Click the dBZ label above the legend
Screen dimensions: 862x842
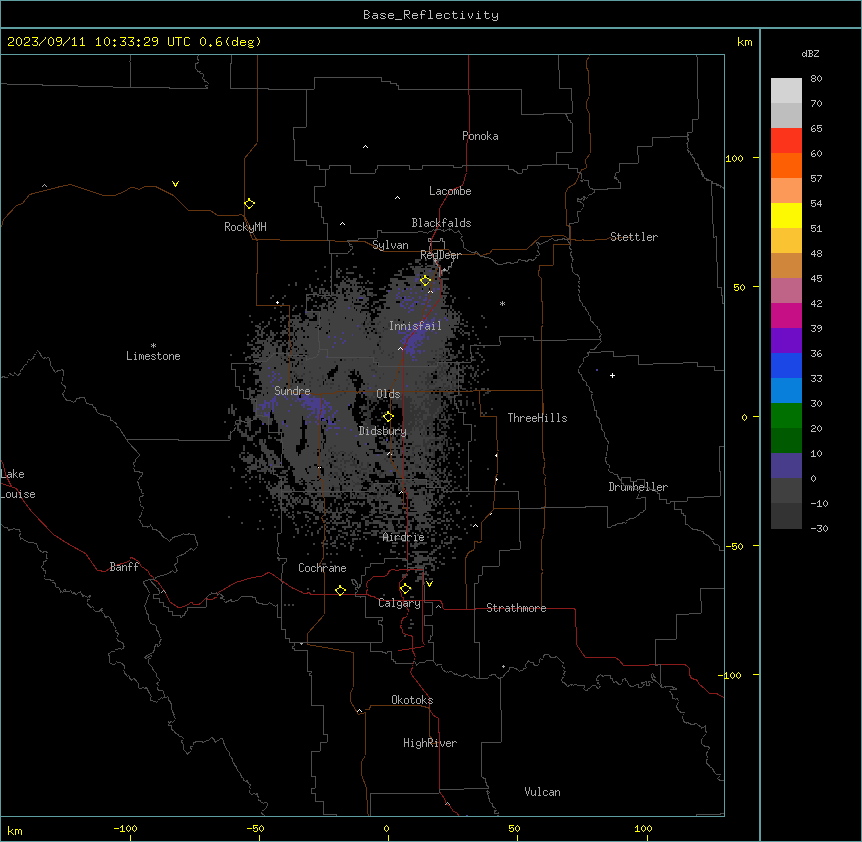click(x=810, y=53)
